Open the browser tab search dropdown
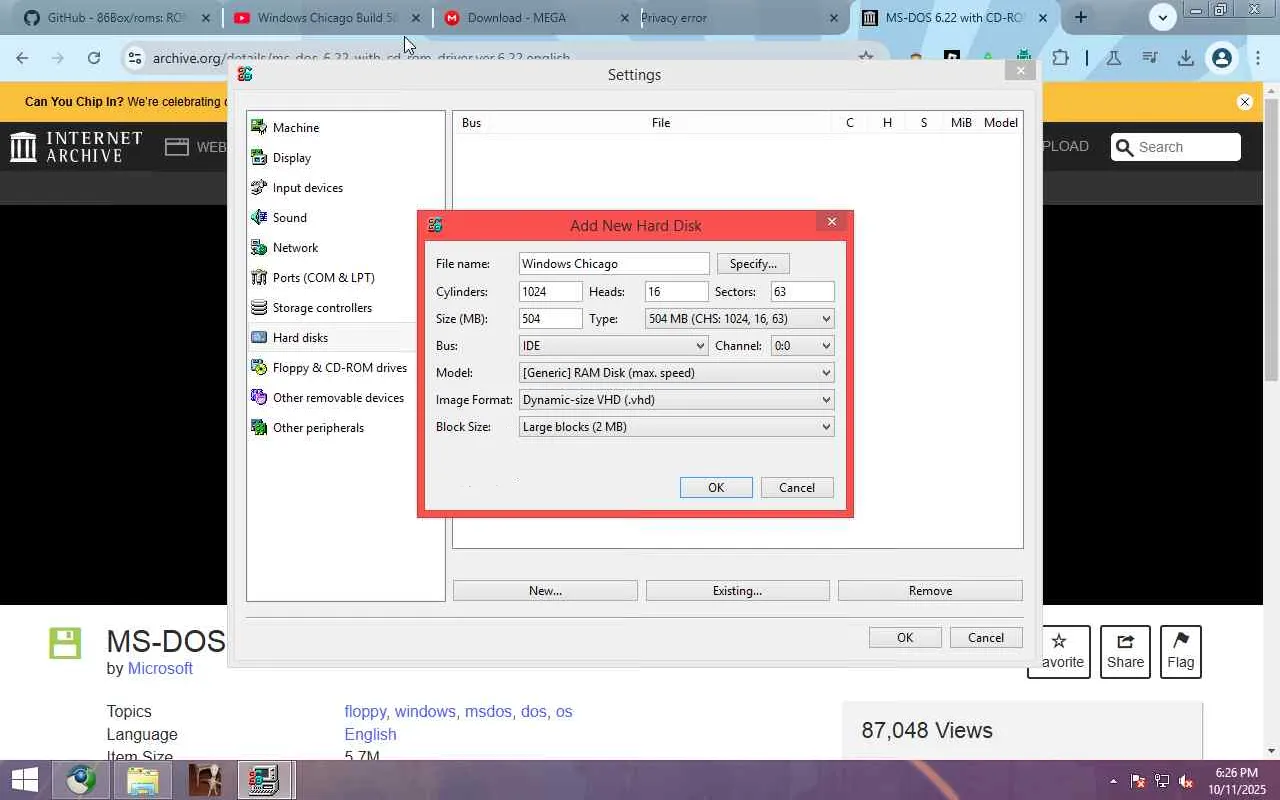Viewport: 1280px width, 800px height. tap(1162, 17)
